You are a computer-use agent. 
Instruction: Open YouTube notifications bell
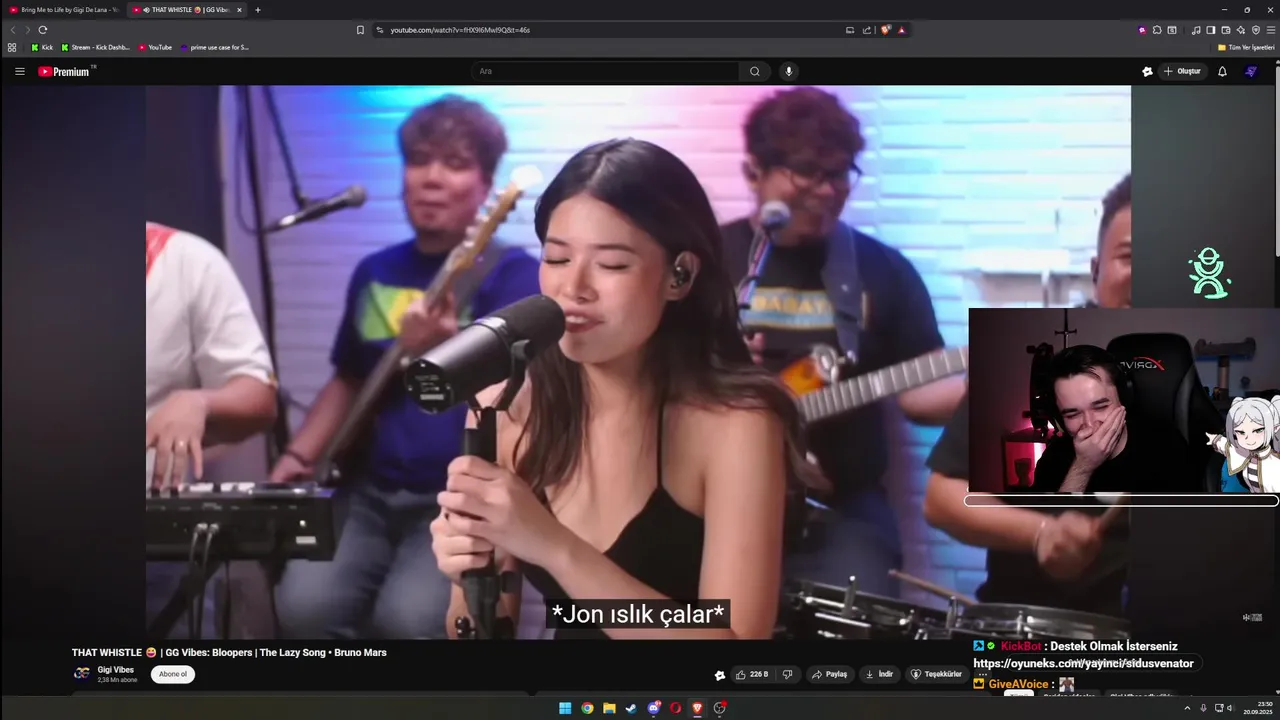[1222, 71]
